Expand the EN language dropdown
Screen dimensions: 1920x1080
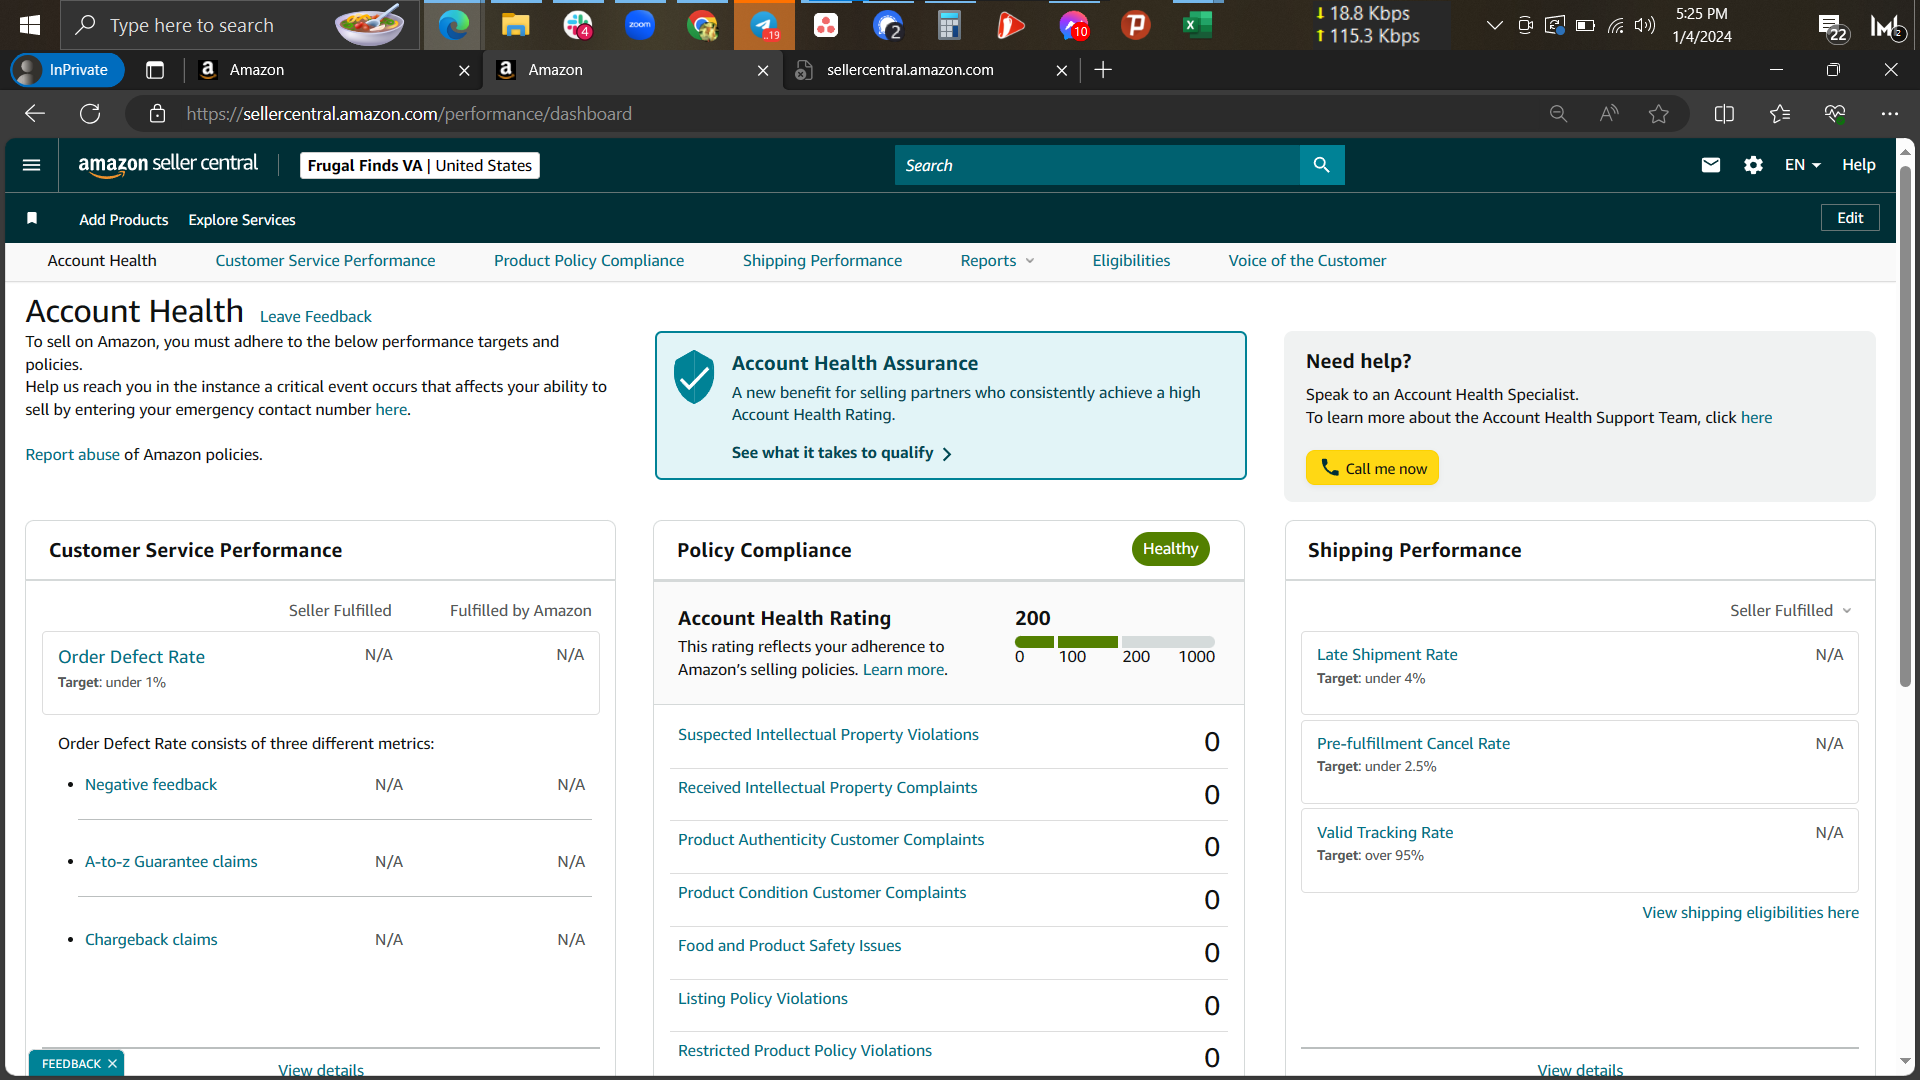pos(1802,165)
